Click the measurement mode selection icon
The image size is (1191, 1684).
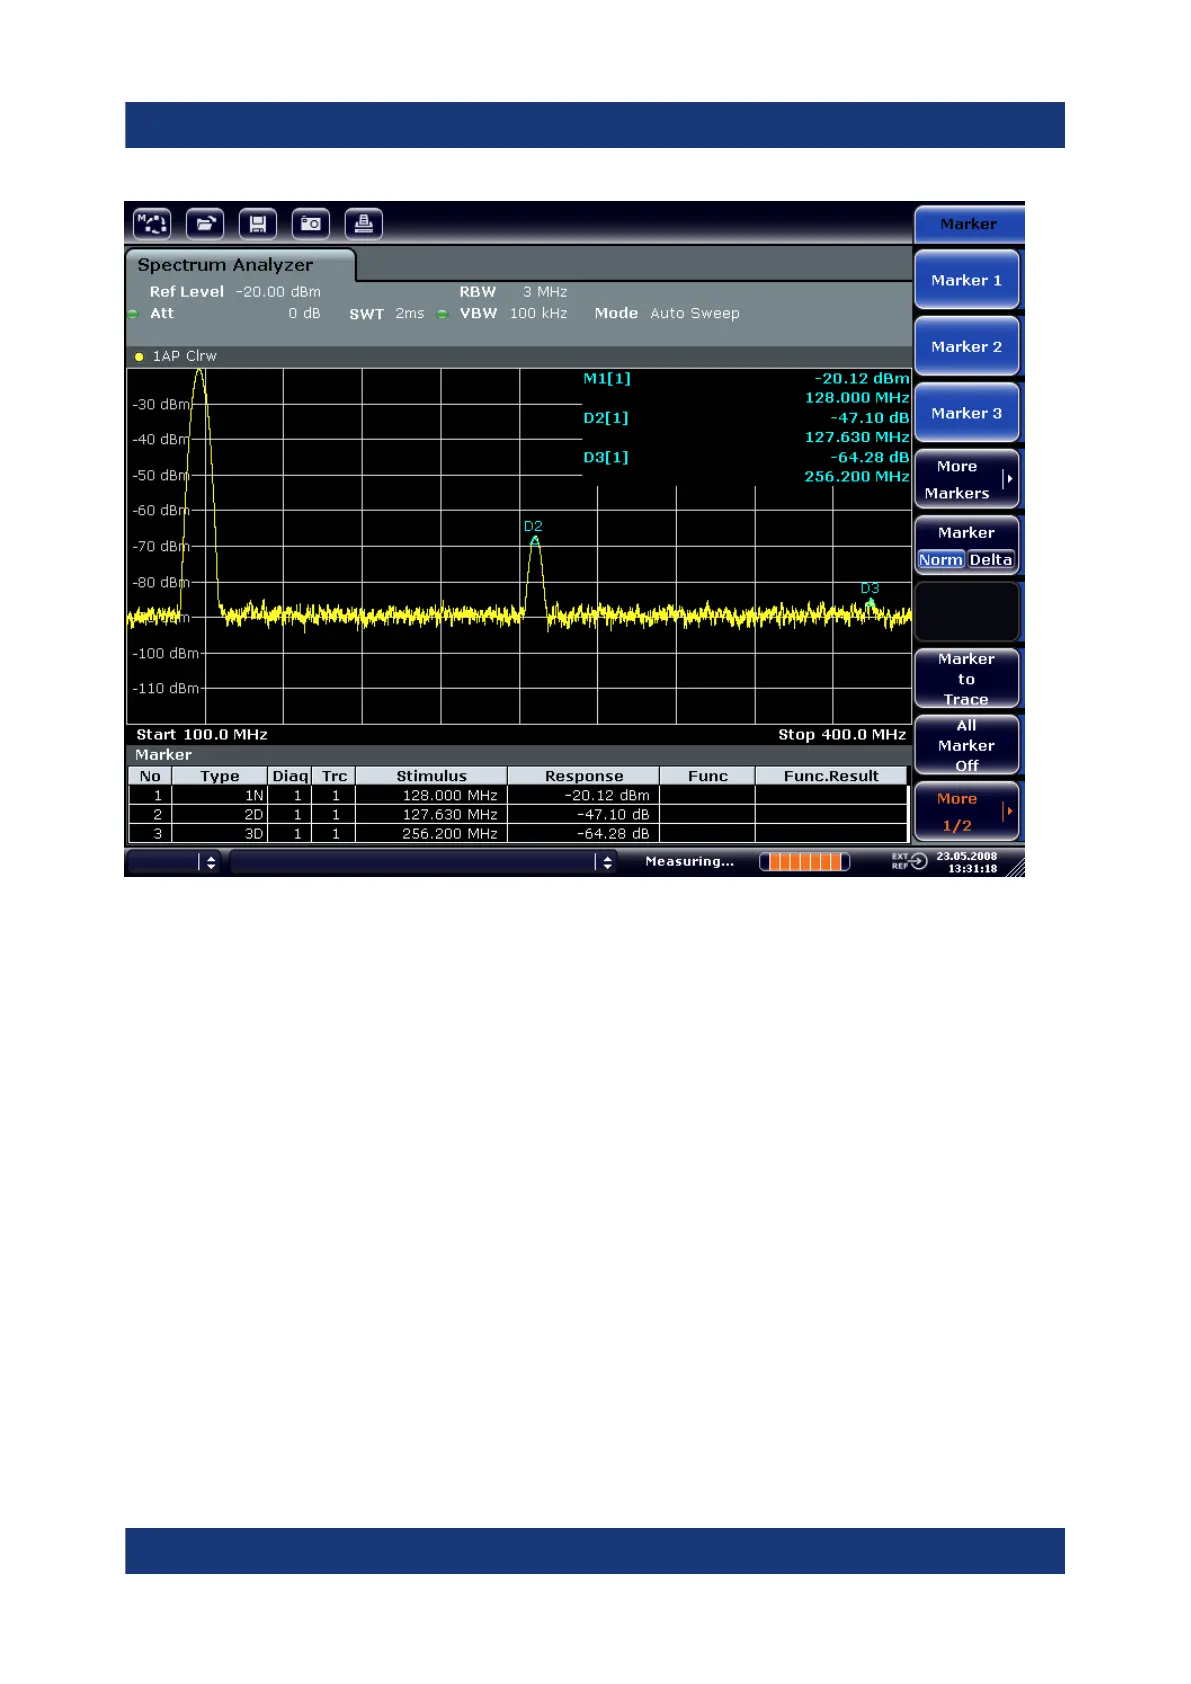pyautogui.click(x=152, y=224)
